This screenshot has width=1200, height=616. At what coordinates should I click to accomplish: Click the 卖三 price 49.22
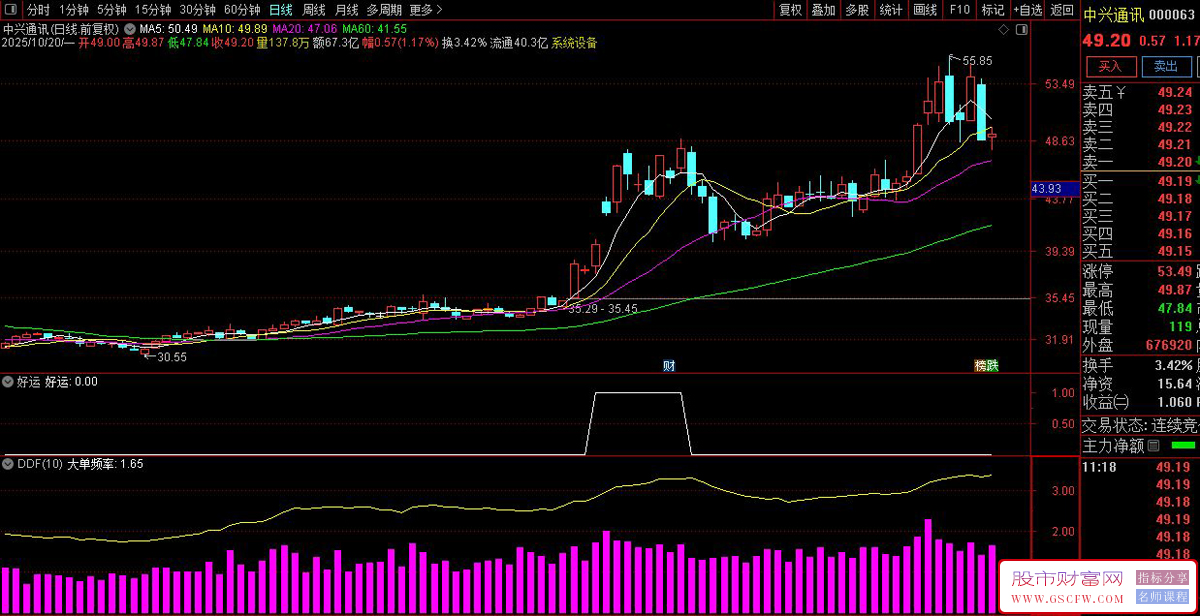[x=1175, y=128]
